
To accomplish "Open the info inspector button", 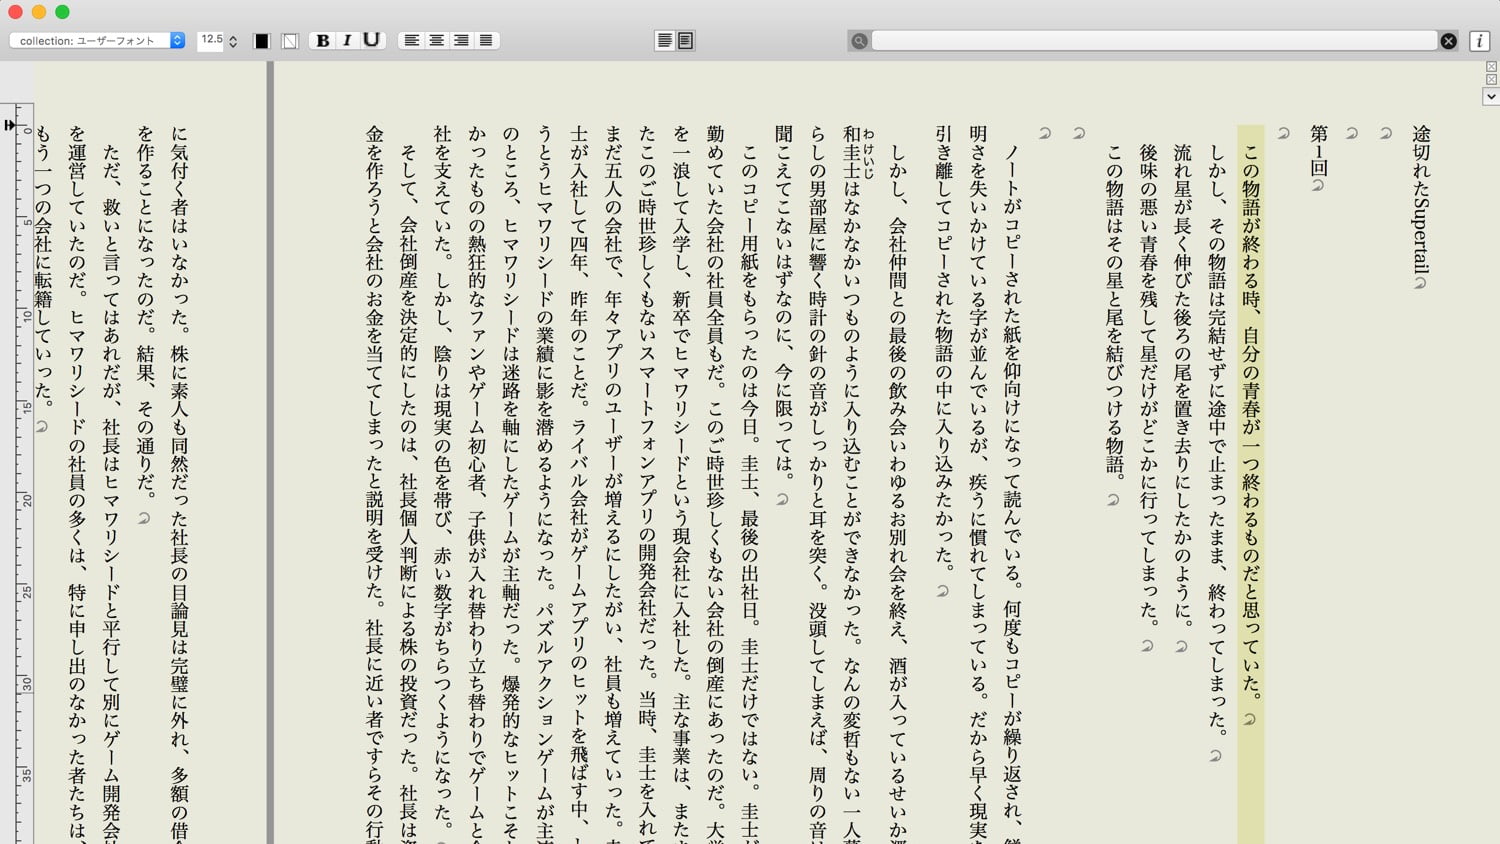I will tap(1479, 41).
